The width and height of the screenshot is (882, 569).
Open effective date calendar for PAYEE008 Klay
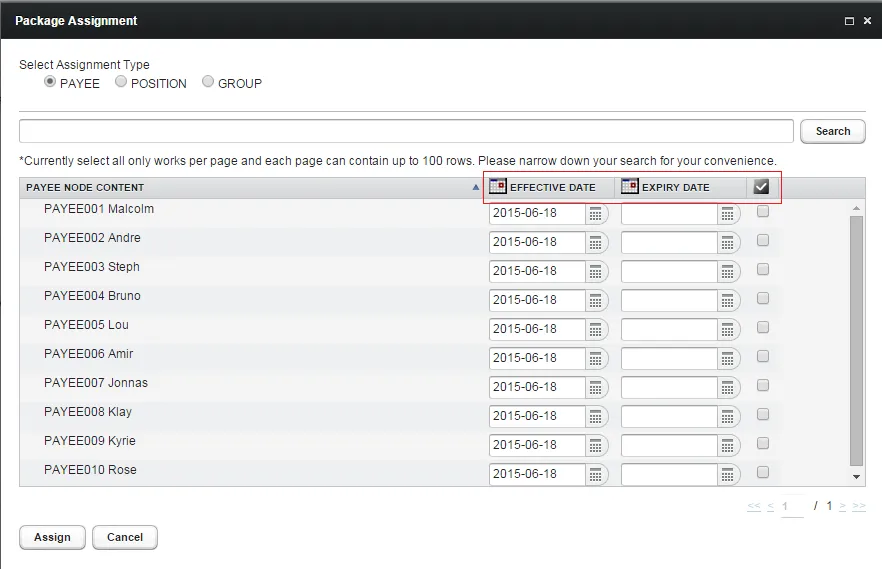coord(595,417)
